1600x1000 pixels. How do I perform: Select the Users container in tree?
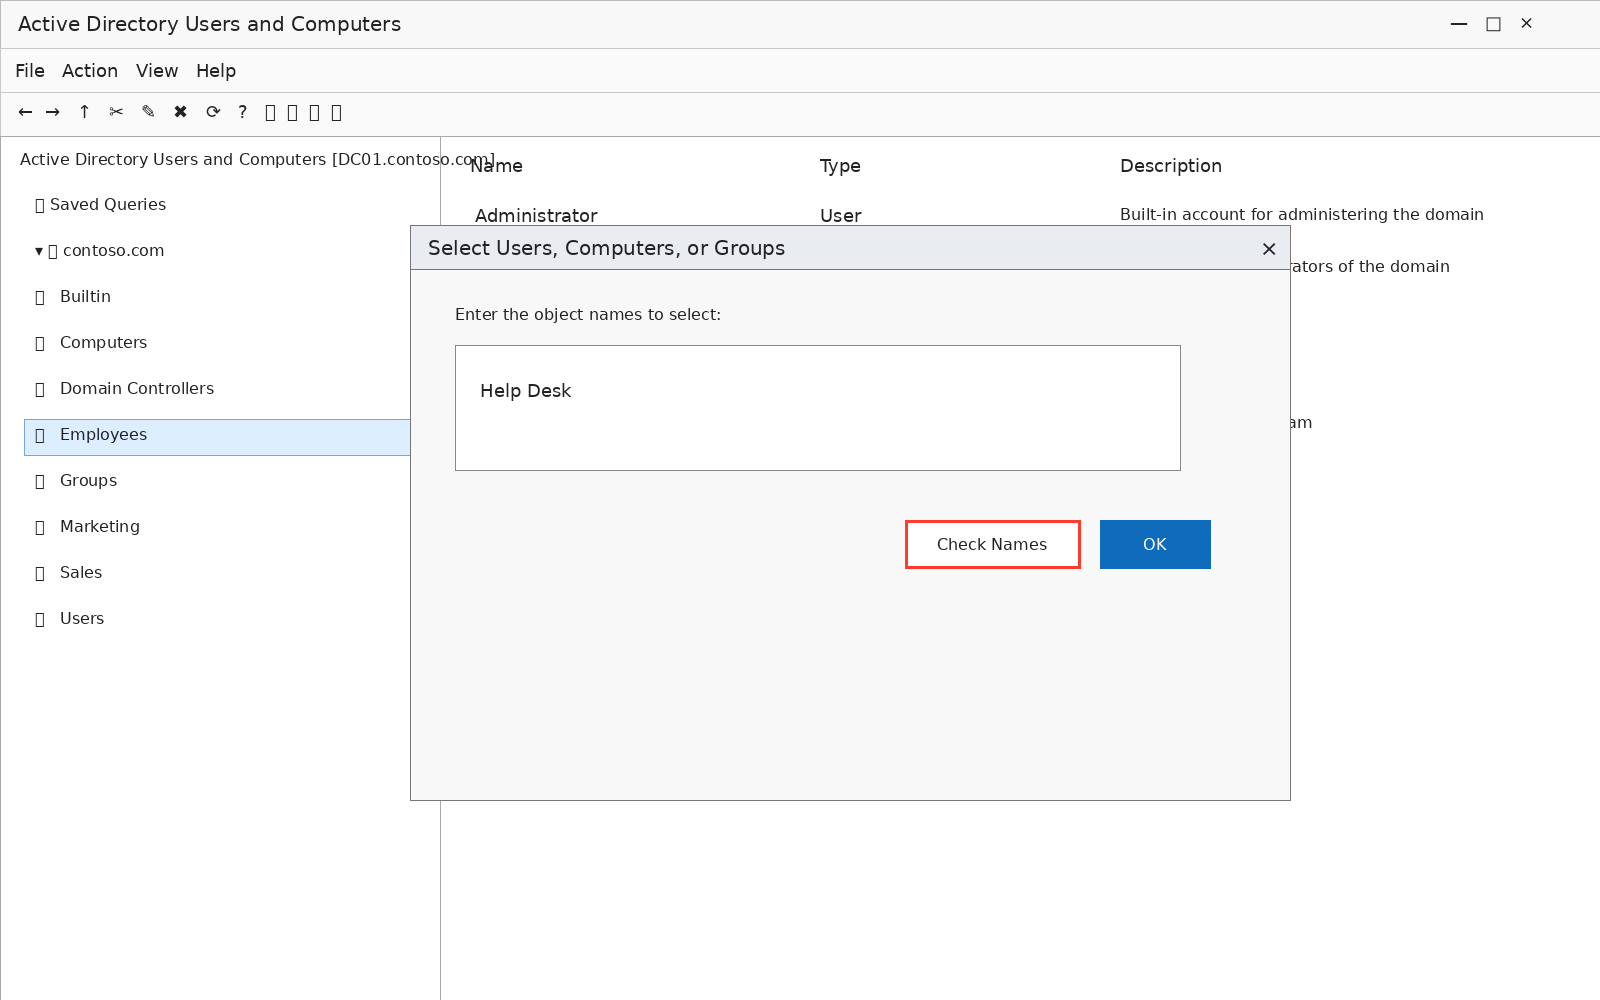click(x=82, y=619)
